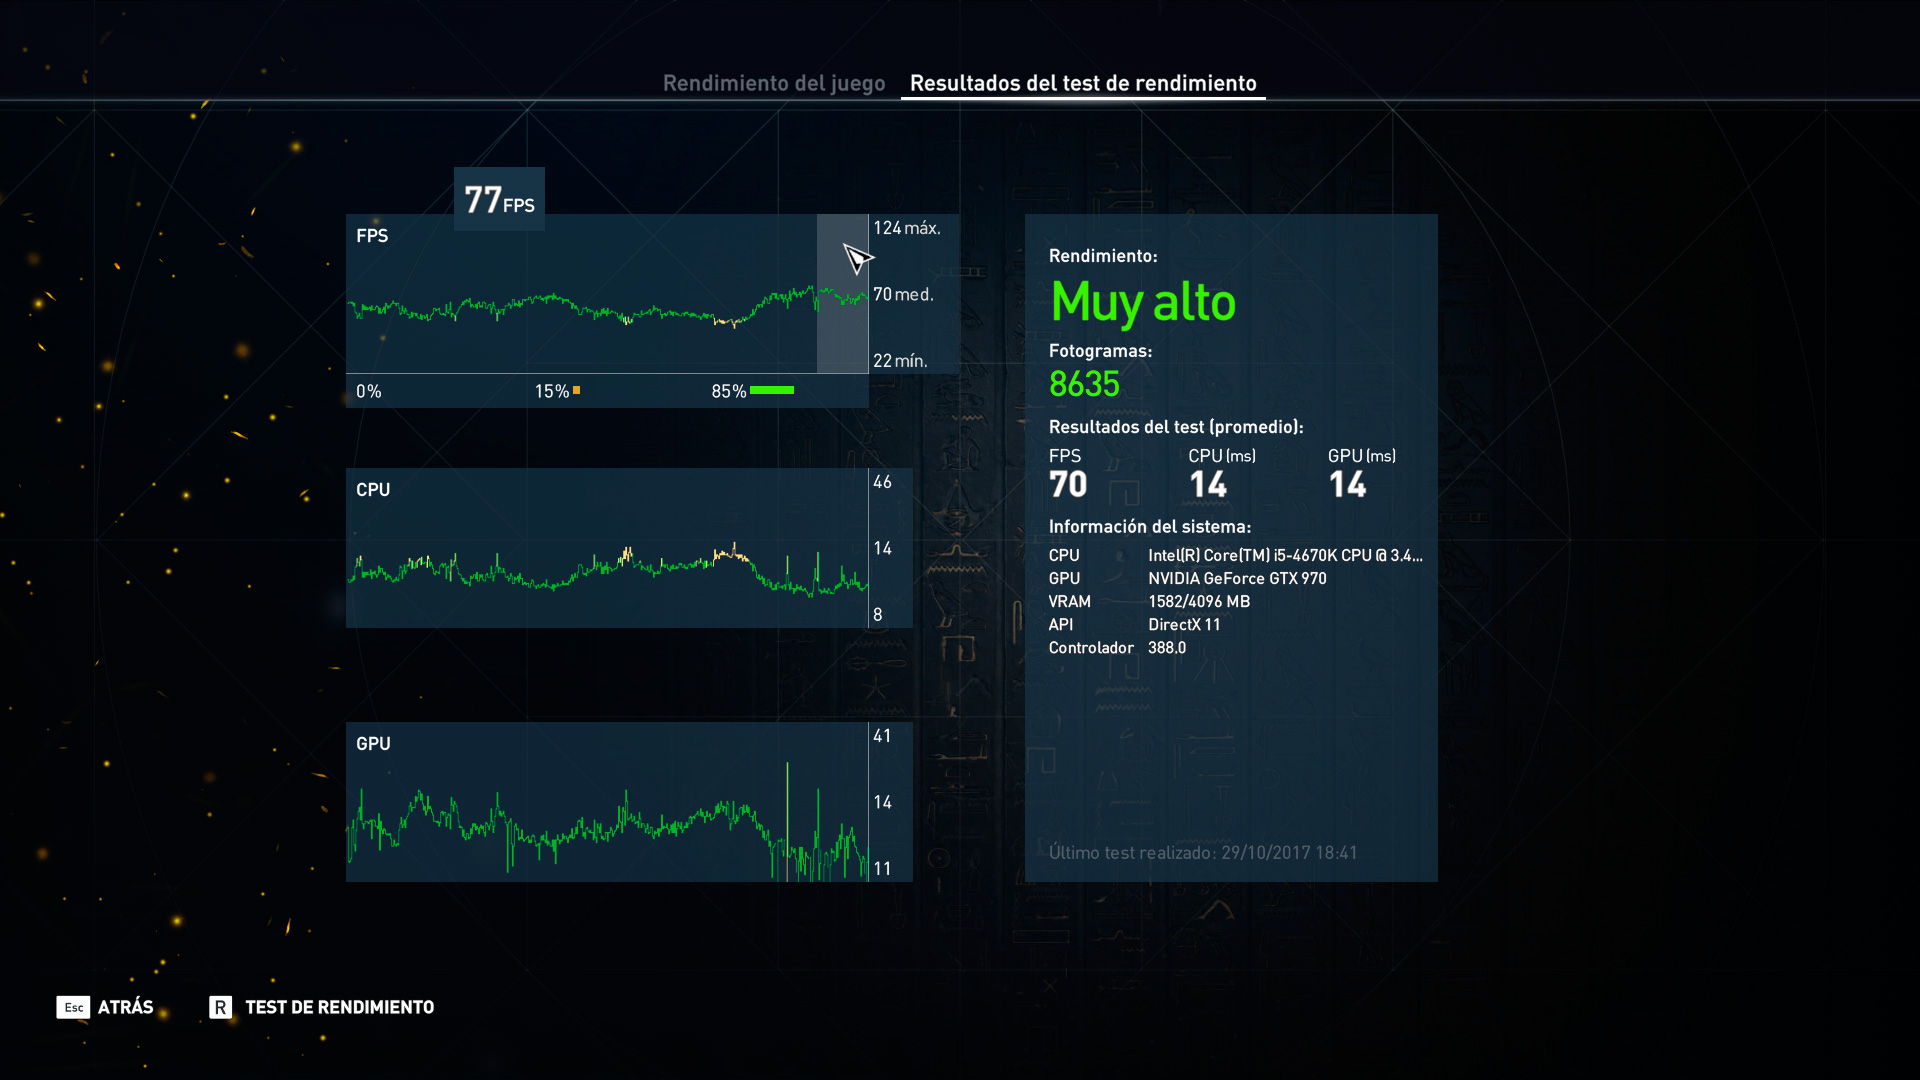Click the DirectX 11 API value
This screenshot has width=1920, height=1080.
pyautogui.click(x=1184, y=624)
